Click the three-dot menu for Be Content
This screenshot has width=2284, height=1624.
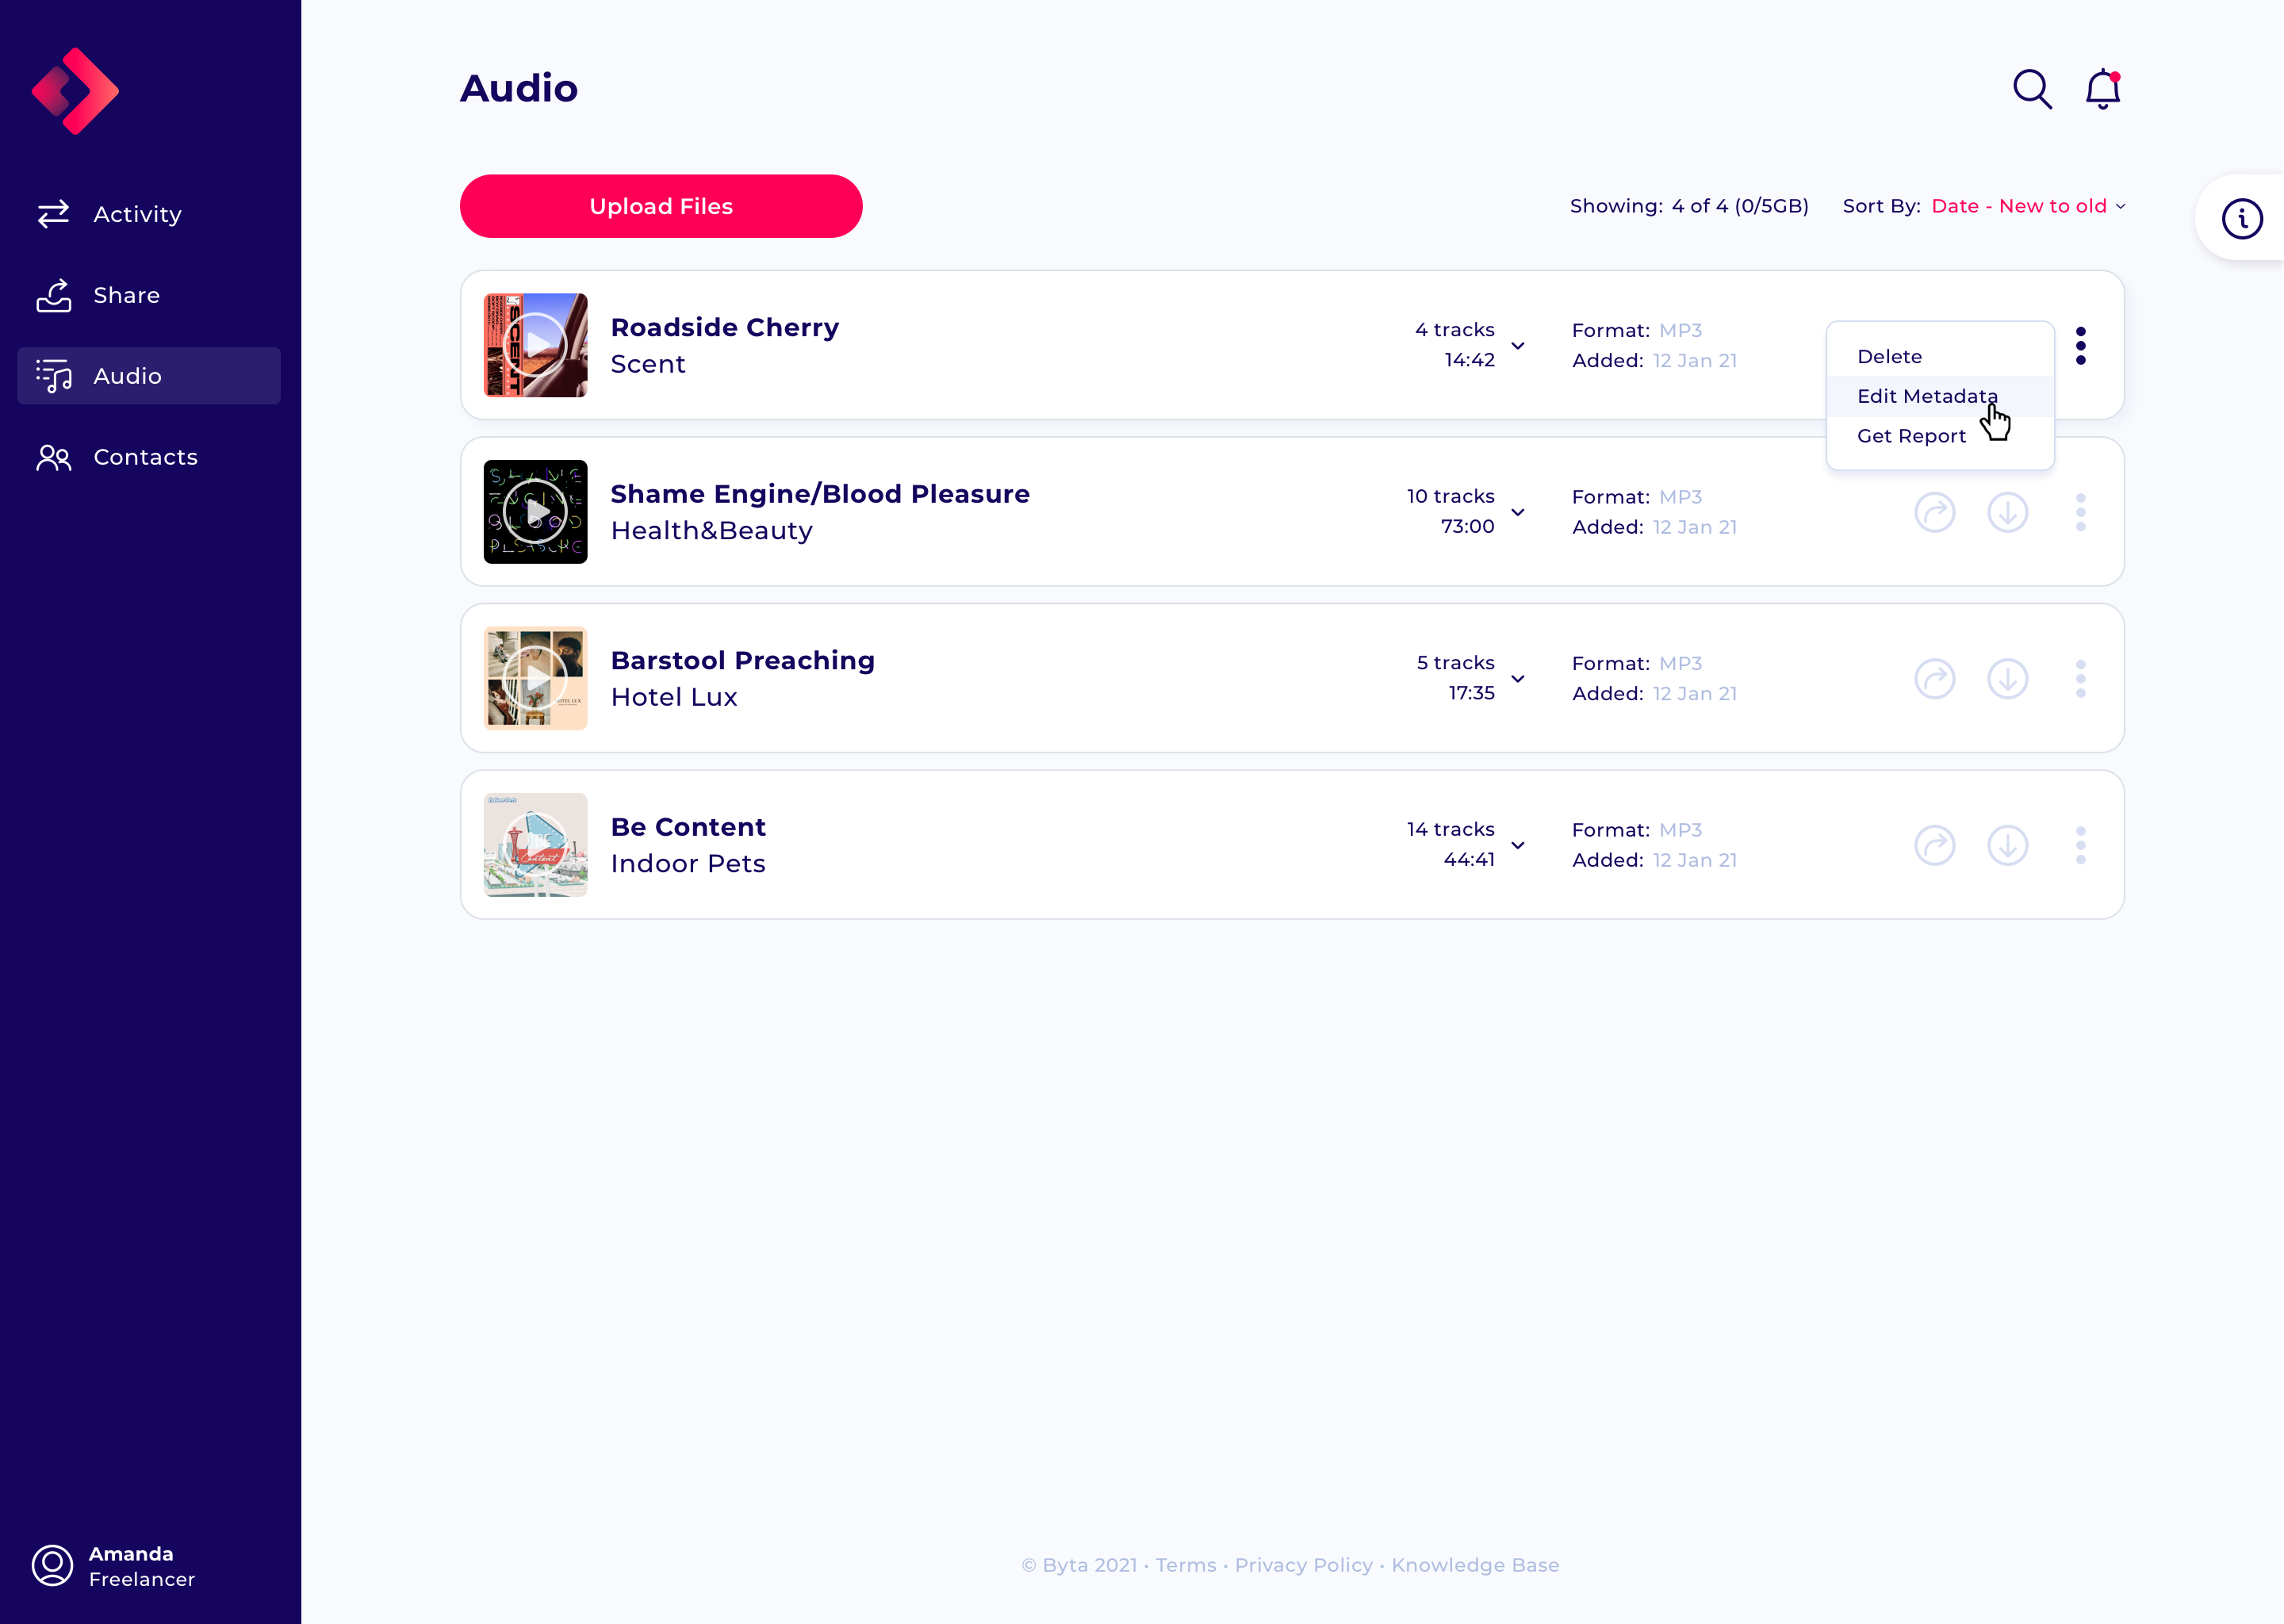click(2080, 845)
